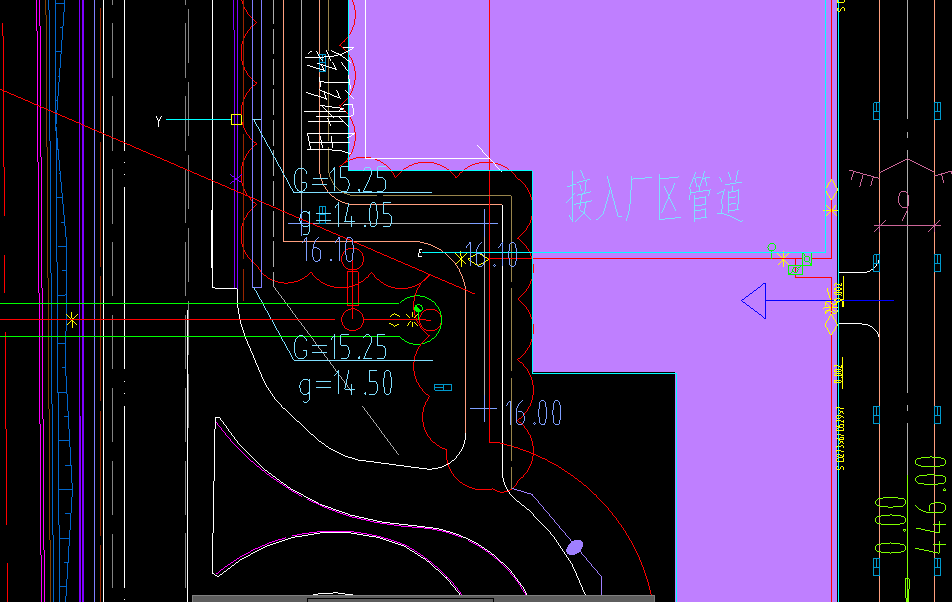Viewport: 952px width, 602px height.
Task: Select the yellow square grip on Y leader
Action: click(x=236, y=119)
